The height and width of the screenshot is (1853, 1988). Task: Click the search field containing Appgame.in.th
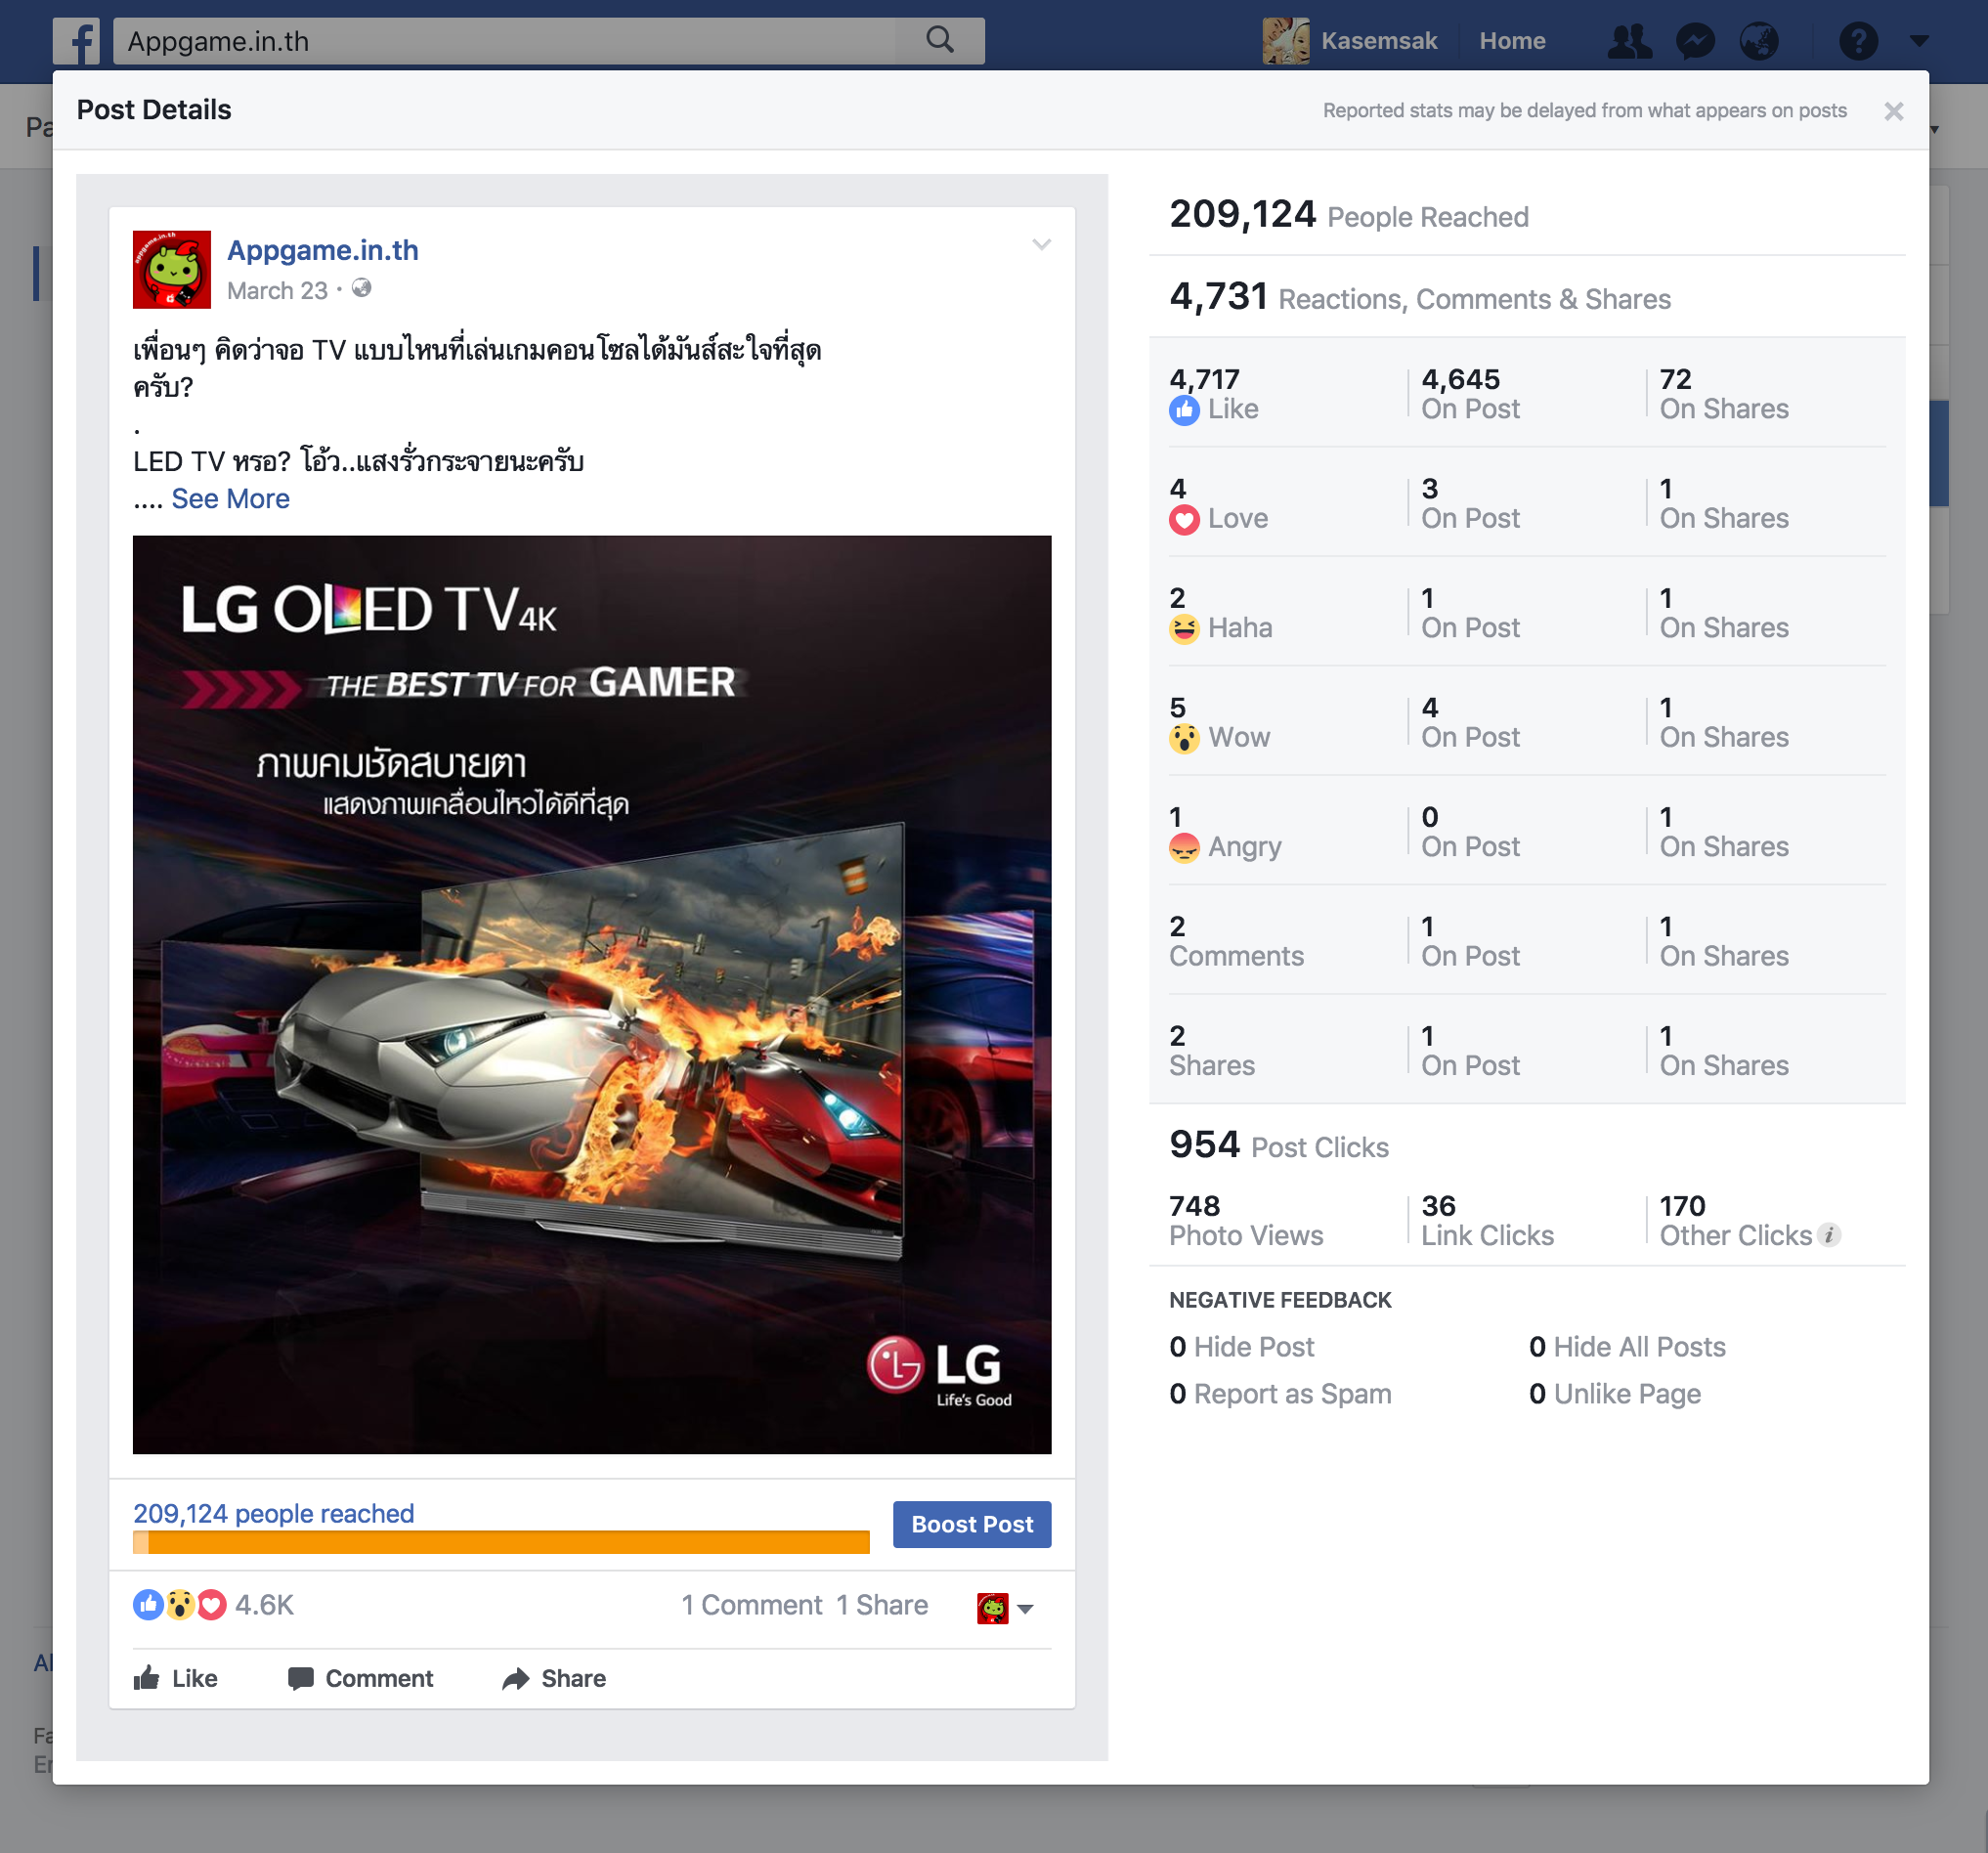click(500, 41)
